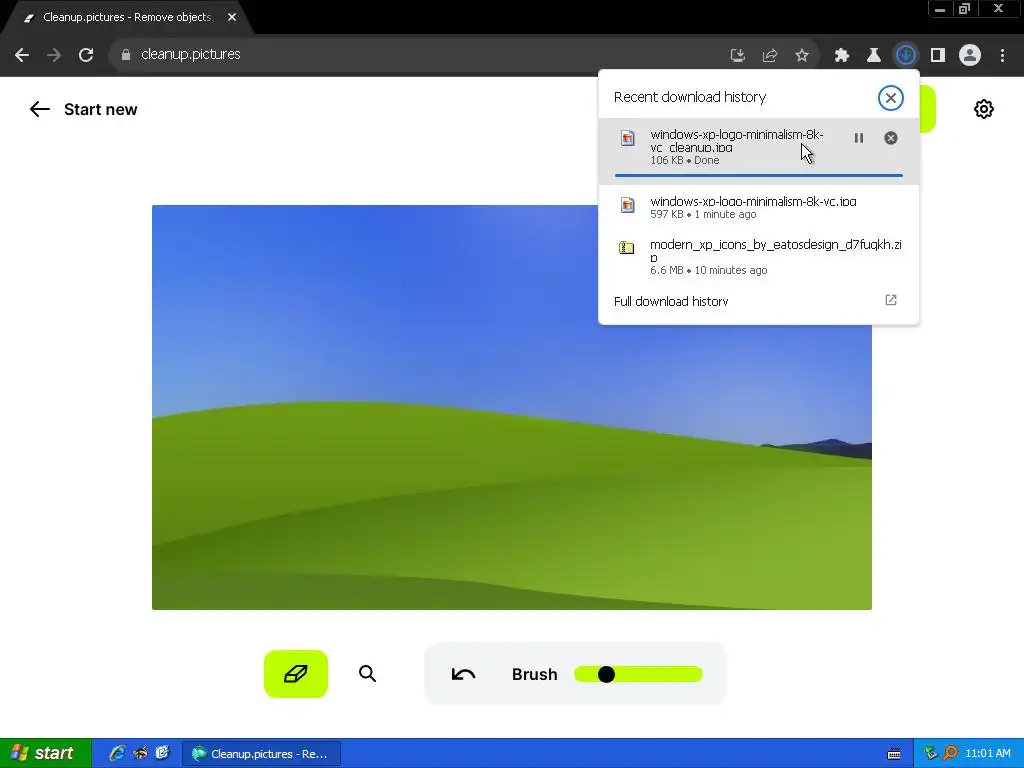
Task: Click the browser forward arrow
Action: [x=54, y=55]
